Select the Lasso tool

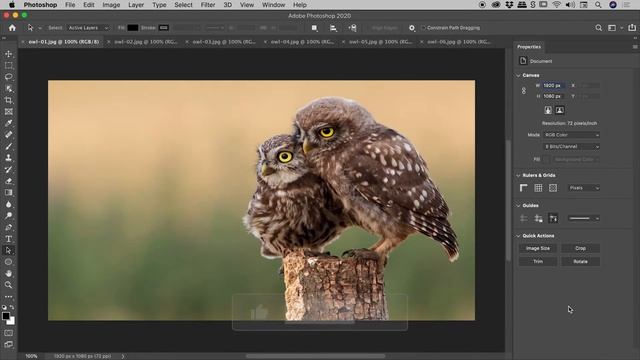tap(8, 77)
